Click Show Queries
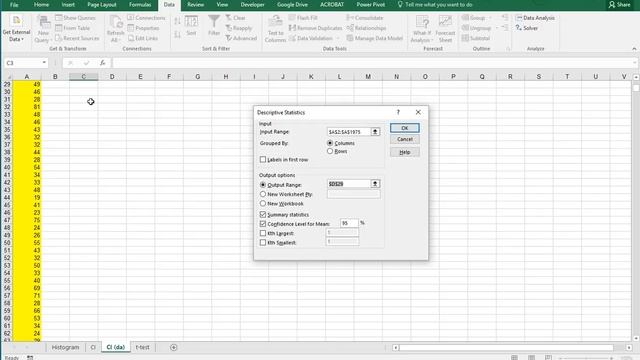 coord(76,18)
